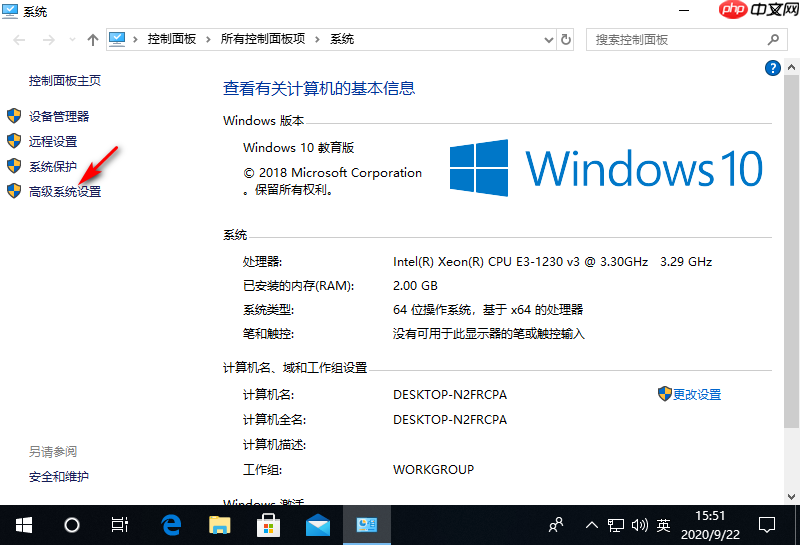This screenshot has height=545, width=800.
Task: Click the computer icon in address bar
Action: [x=117, y=39]
